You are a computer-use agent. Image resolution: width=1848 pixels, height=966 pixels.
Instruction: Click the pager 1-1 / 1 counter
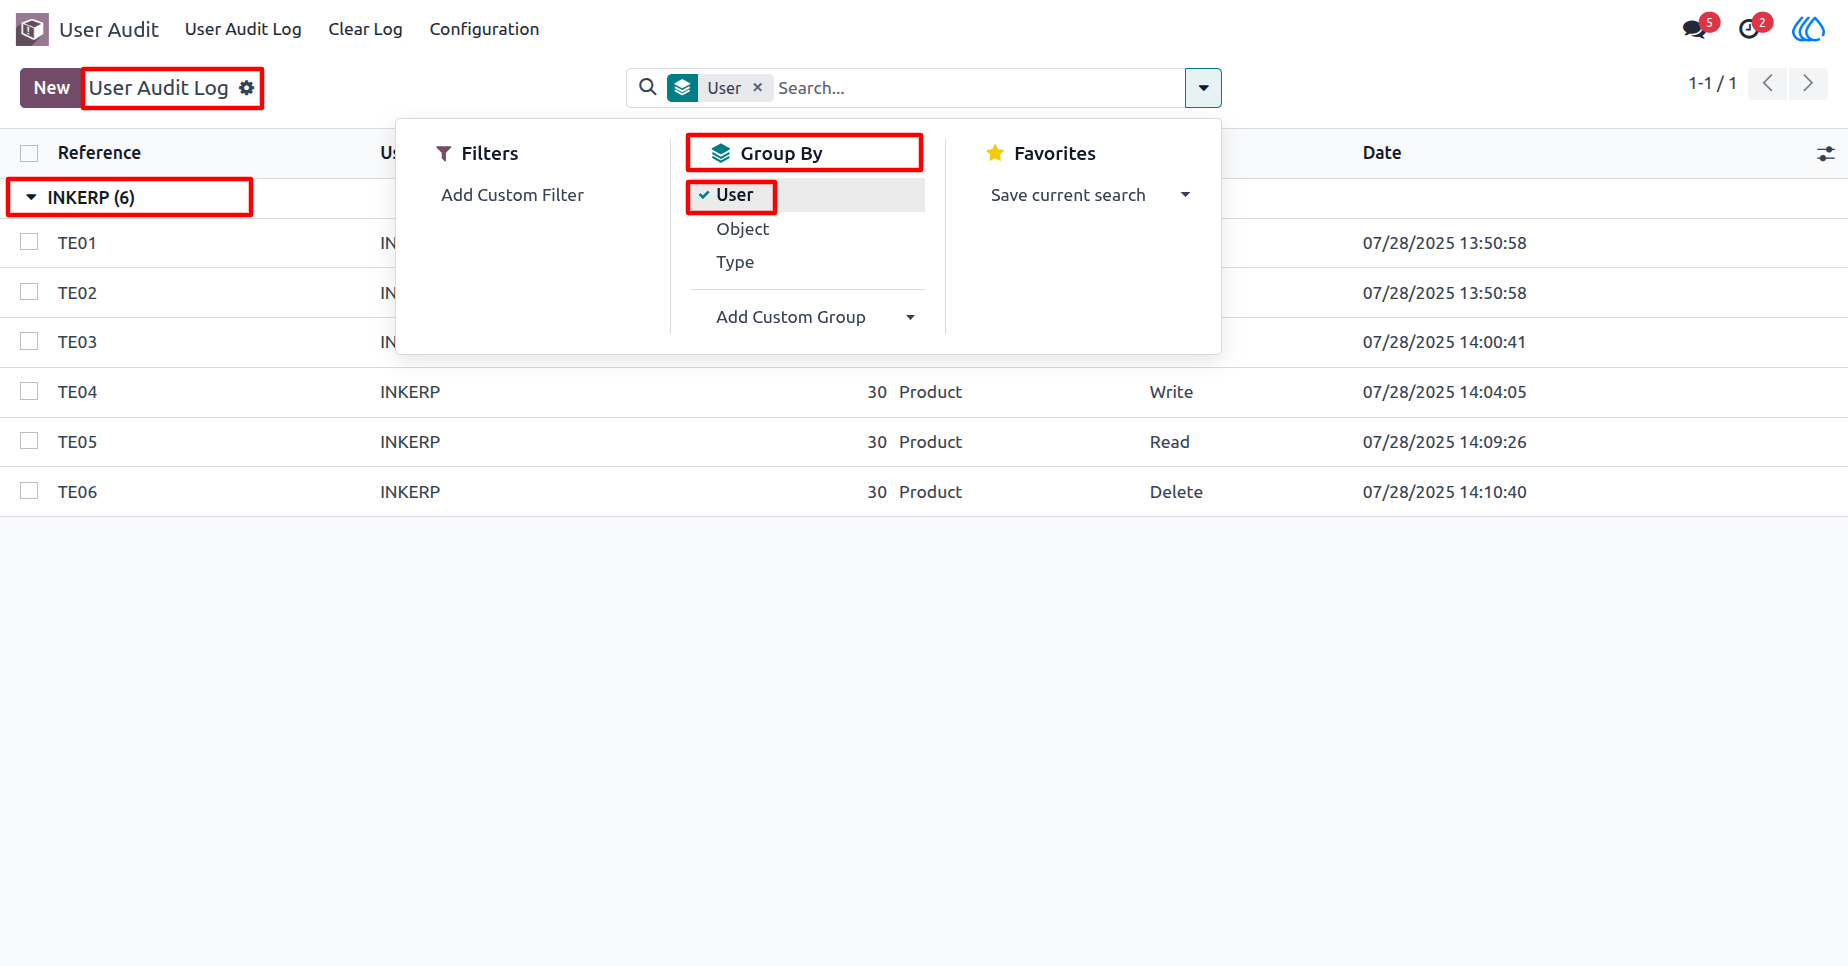[x=1712, y=83]
